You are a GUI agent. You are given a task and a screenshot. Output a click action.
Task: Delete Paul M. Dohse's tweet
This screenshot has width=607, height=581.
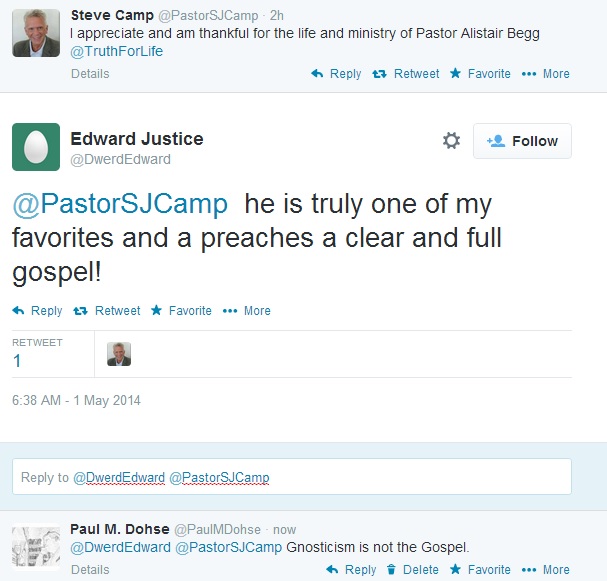tap(412, 570)
